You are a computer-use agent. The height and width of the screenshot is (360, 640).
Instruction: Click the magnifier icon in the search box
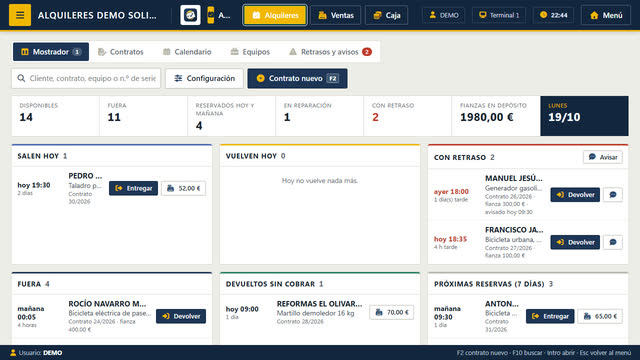[21, 78]
